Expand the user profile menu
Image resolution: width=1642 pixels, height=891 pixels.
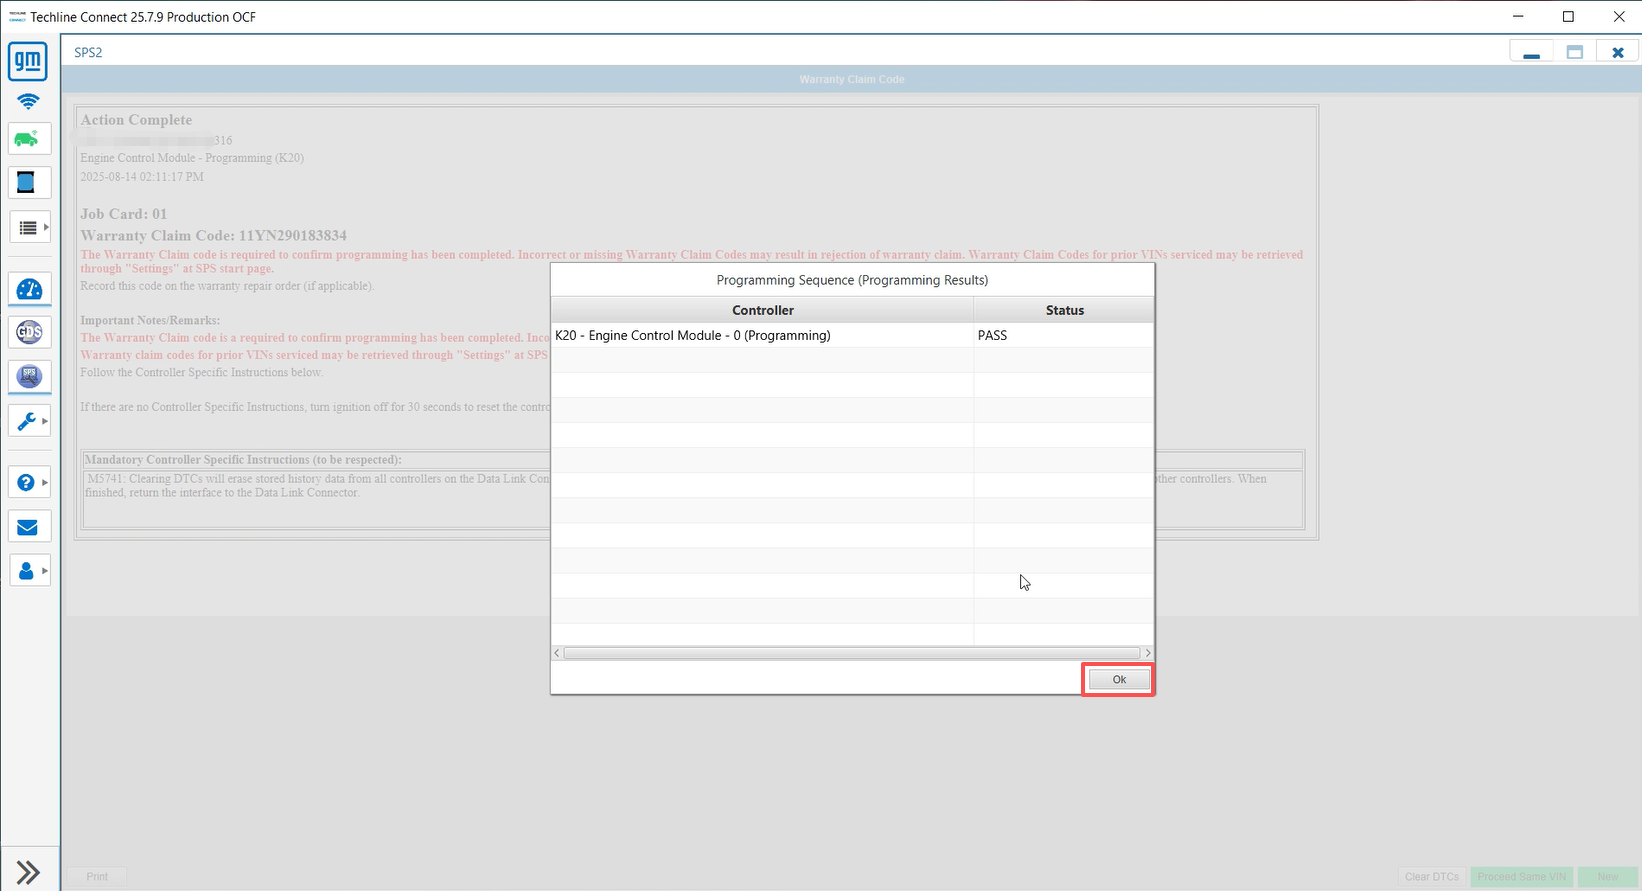(29, 571)
